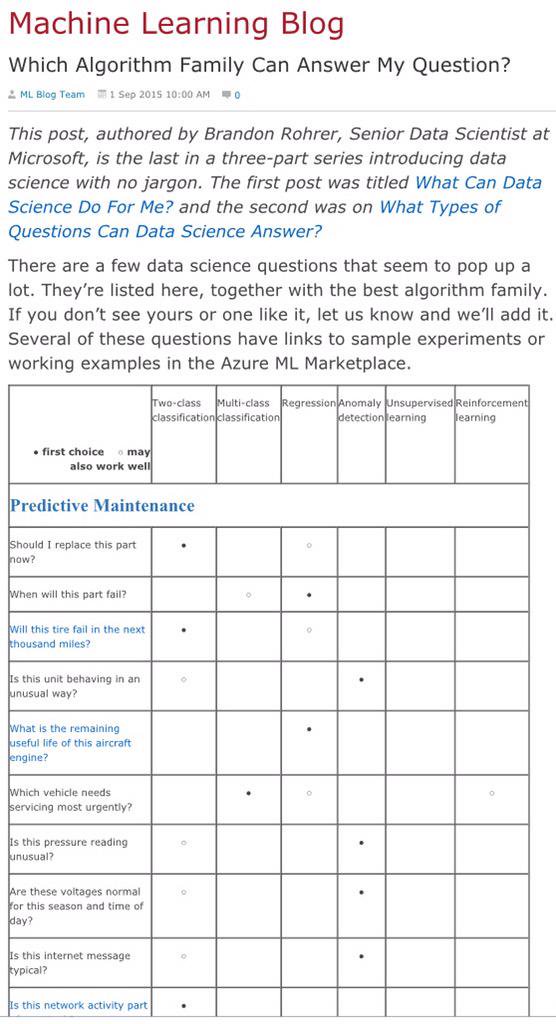Click the Regression dot for part fail row
The height and width of the screenshot is (1024, 556).
click(309, 595)
